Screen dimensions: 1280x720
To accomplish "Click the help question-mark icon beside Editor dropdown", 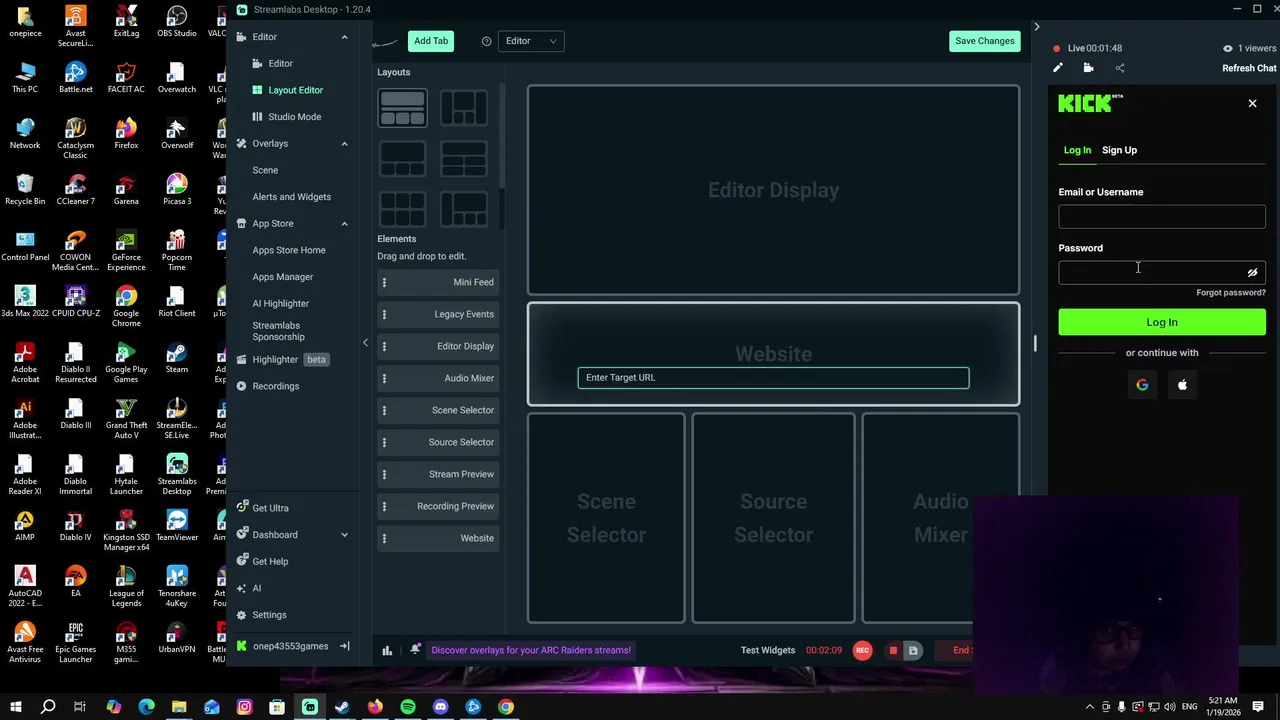I will tap(486, 41).
